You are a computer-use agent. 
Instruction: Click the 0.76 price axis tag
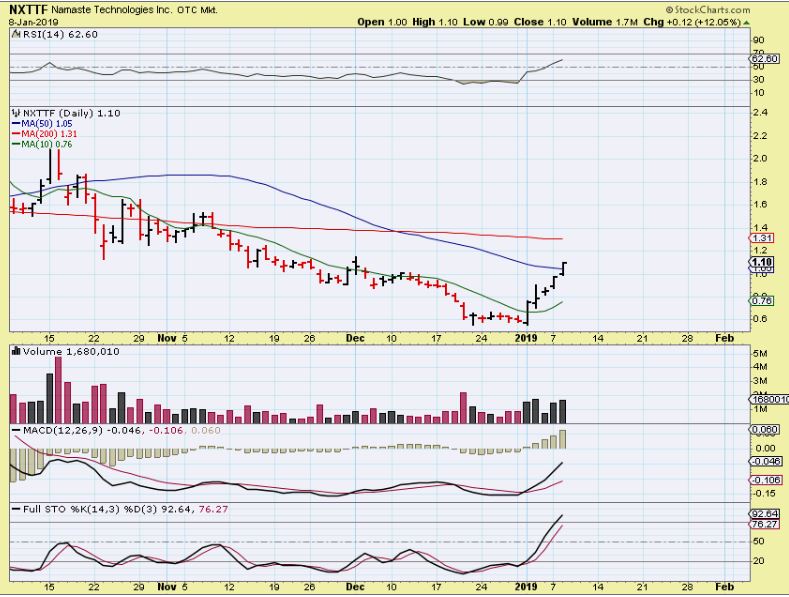(762, 301)
